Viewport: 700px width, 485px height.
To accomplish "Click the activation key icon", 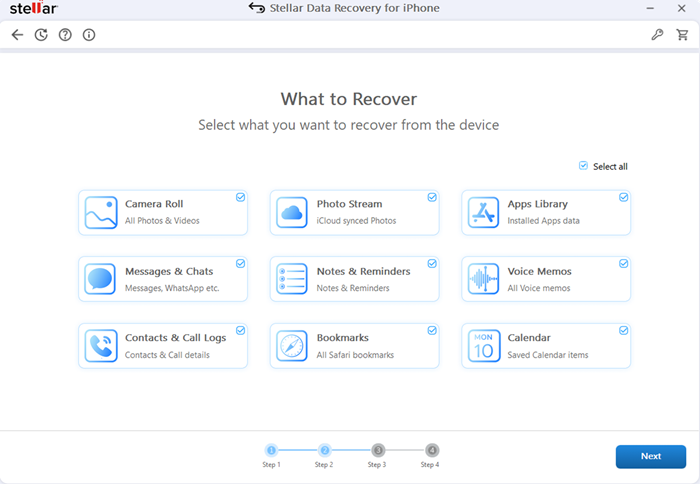I will pyautogui.click(x=657, y=35).
